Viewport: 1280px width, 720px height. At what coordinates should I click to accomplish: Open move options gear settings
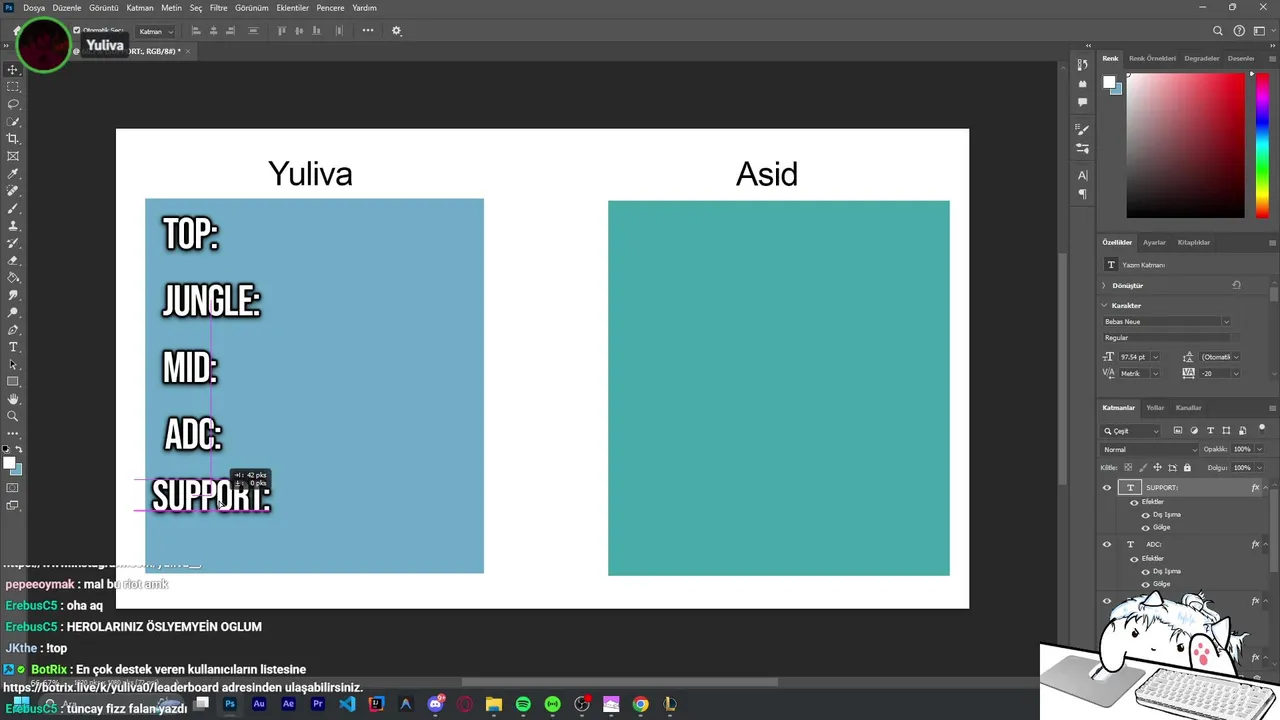(396, 31)
